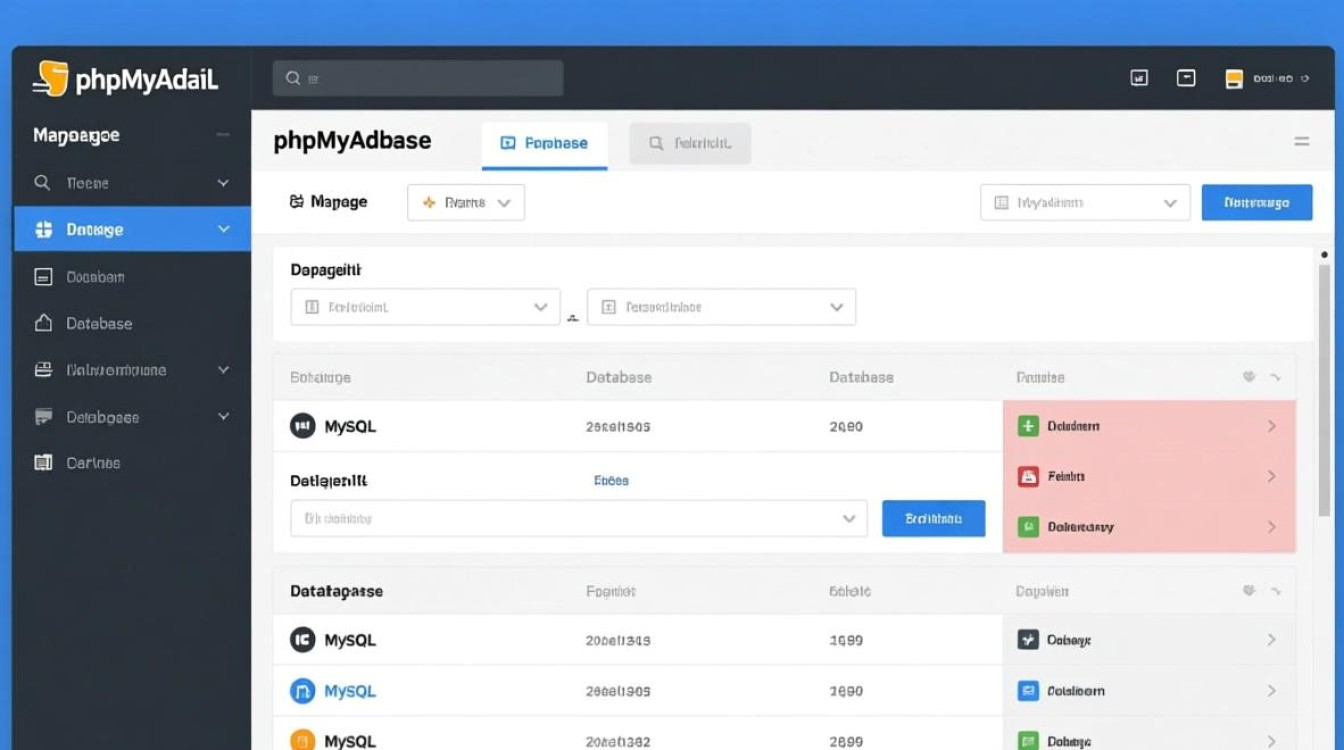
Task: Click the bottom-most icon in the left sidebar
Action: 43,462
